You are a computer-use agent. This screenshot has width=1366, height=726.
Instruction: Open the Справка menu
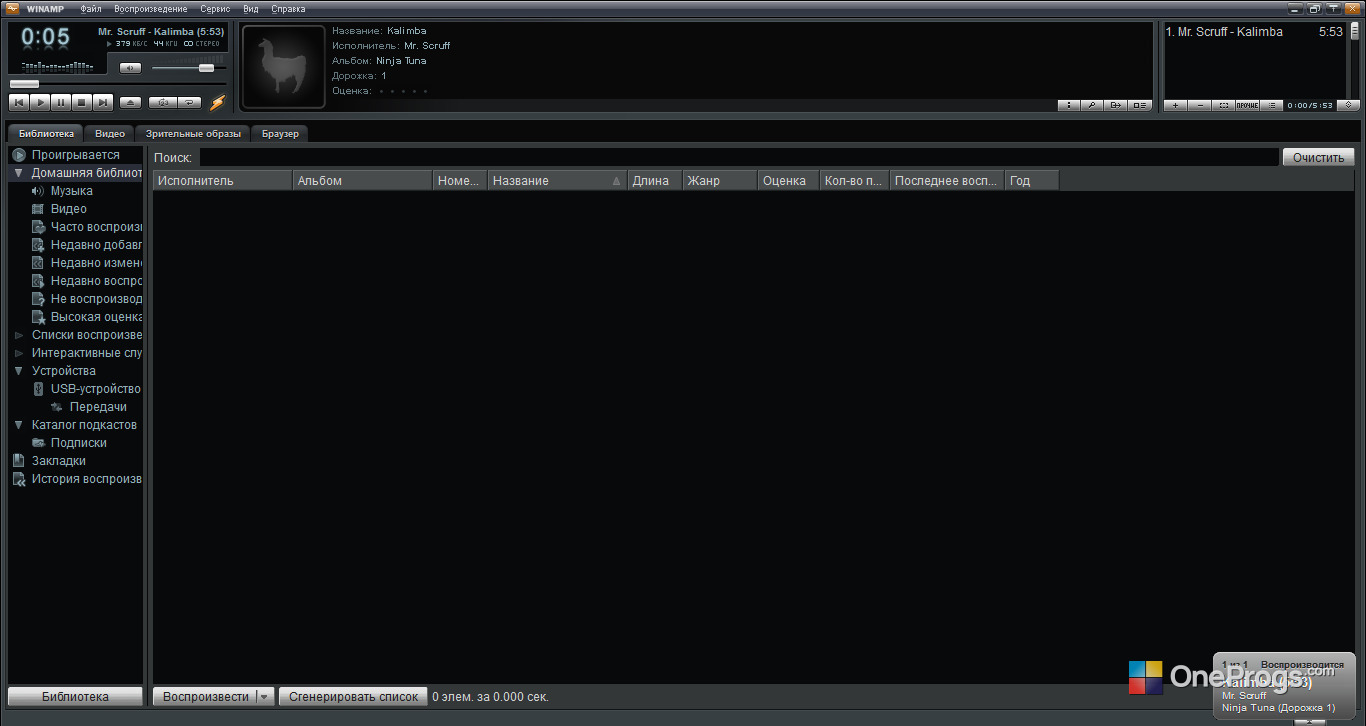(x=288, y=9)
